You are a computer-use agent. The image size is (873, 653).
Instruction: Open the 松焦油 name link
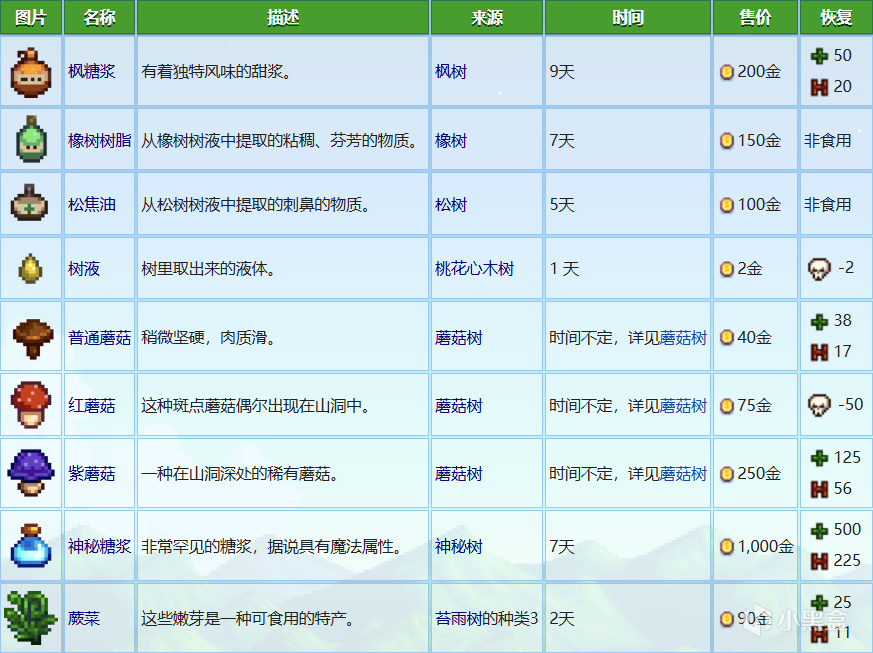[92, 204]
